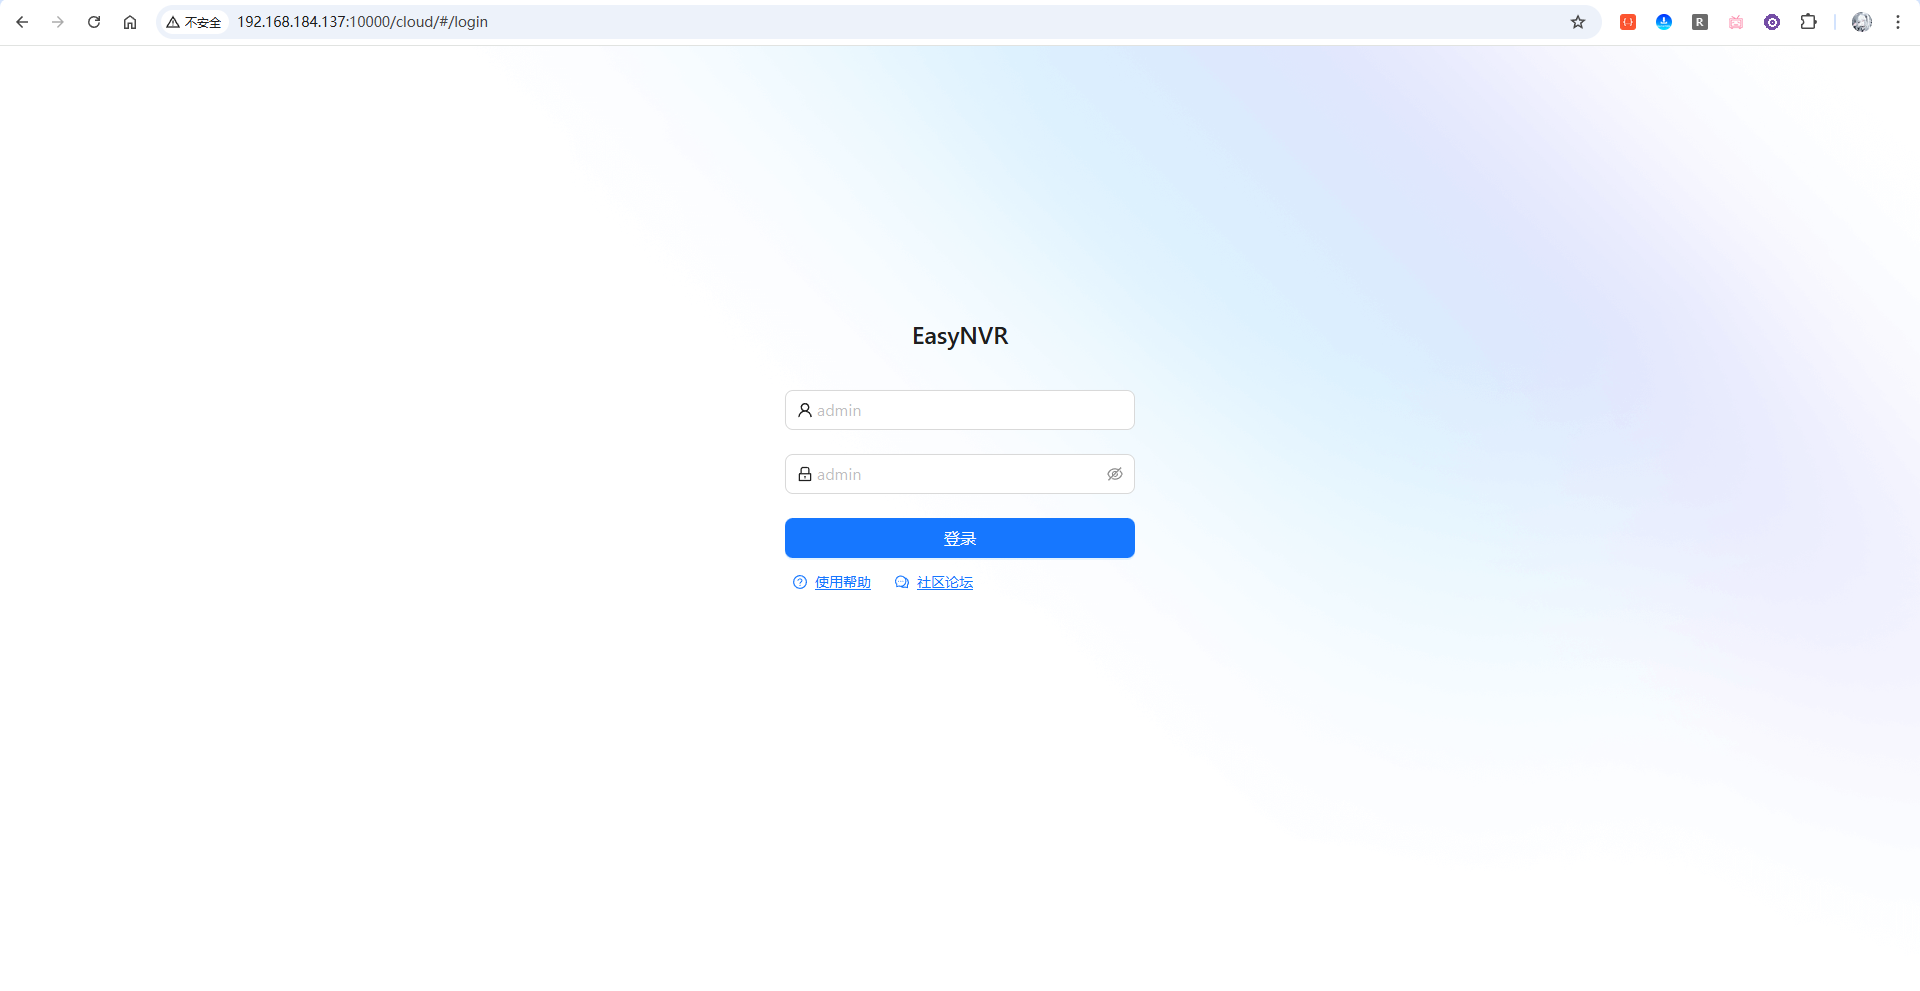Image resolution: width=1920 pixels, height=991 pixels.
Task: Toggle password visibility eye icon
Action: (1114, 474)
